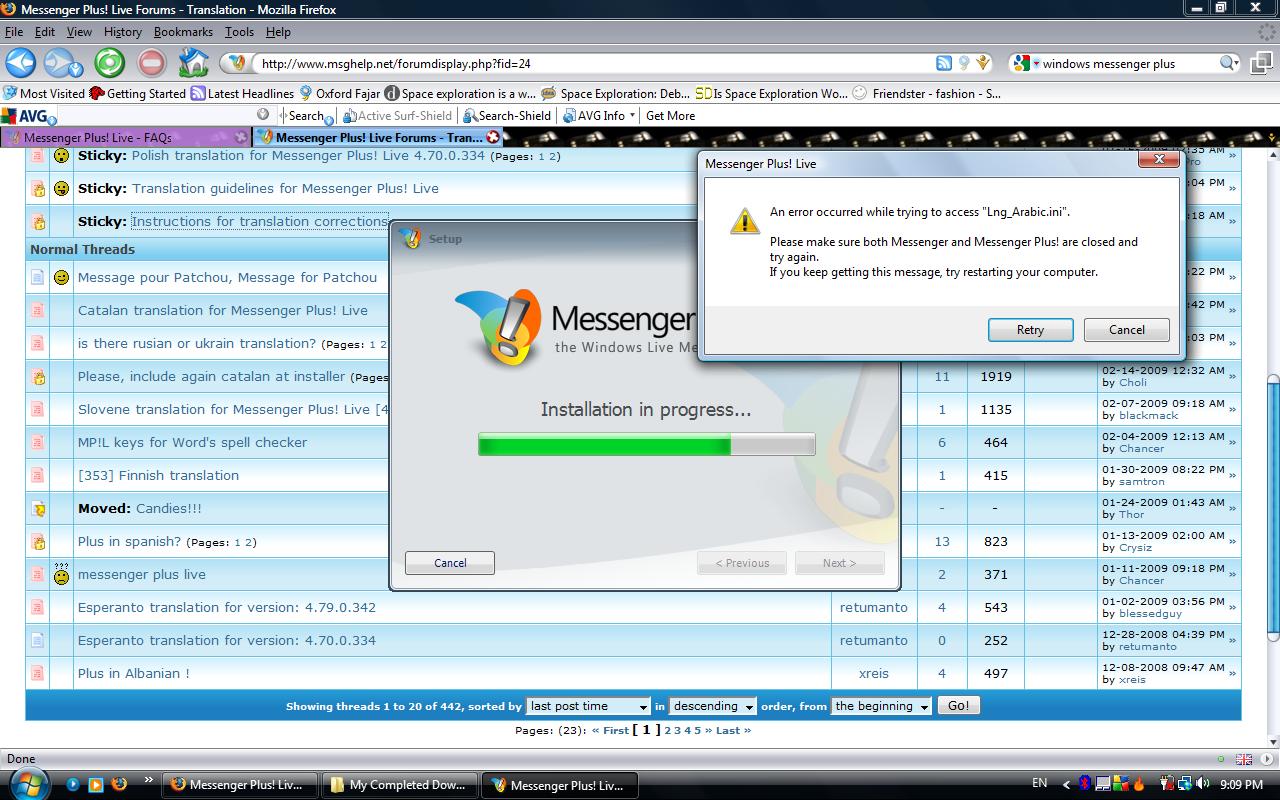Open the Bookmarks menu
Viewport: 1280px width, 800px height.
pyautogui.click(x=183, y=32)
